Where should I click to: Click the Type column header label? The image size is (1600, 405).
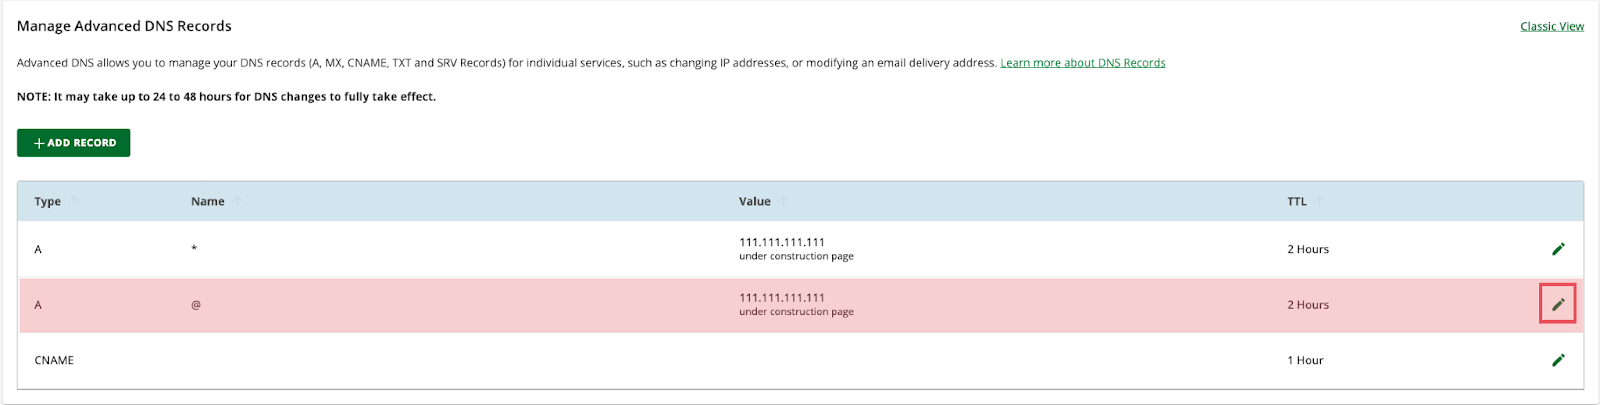tap(48, 201)
